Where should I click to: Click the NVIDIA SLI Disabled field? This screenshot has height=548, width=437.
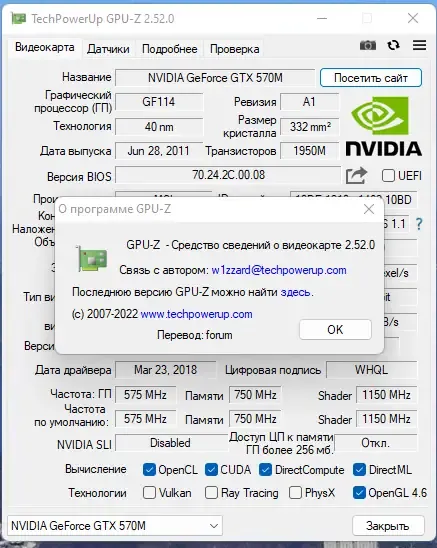(171, 443)
